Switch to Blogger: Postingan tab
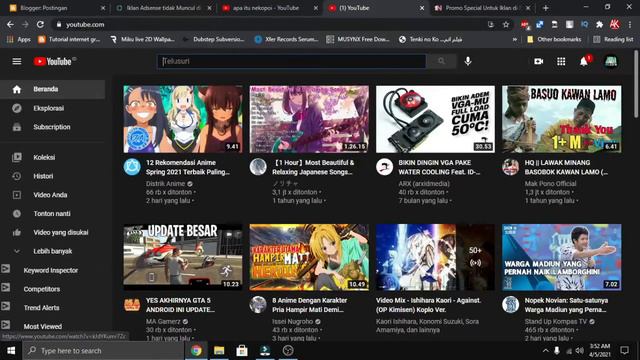The height and width of the screenshot is (360, 640). (x=56, y=8)
